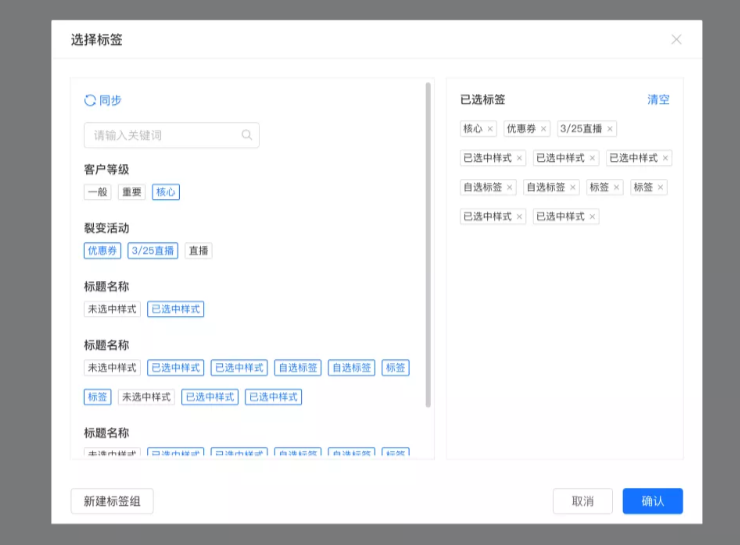Select the 直播 tag under 裂变活动
Screen dimensions: 740x545
tap(198, 251)
